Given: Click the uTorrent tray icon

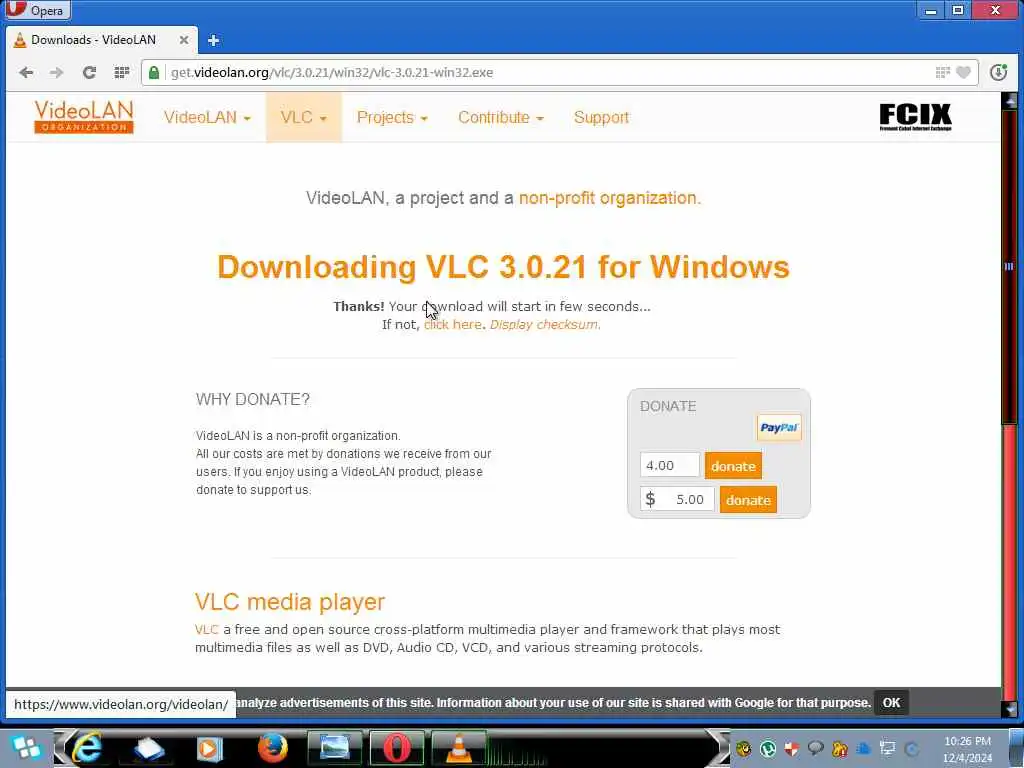Looking at the screenshot, I should (x=767, y=749).
